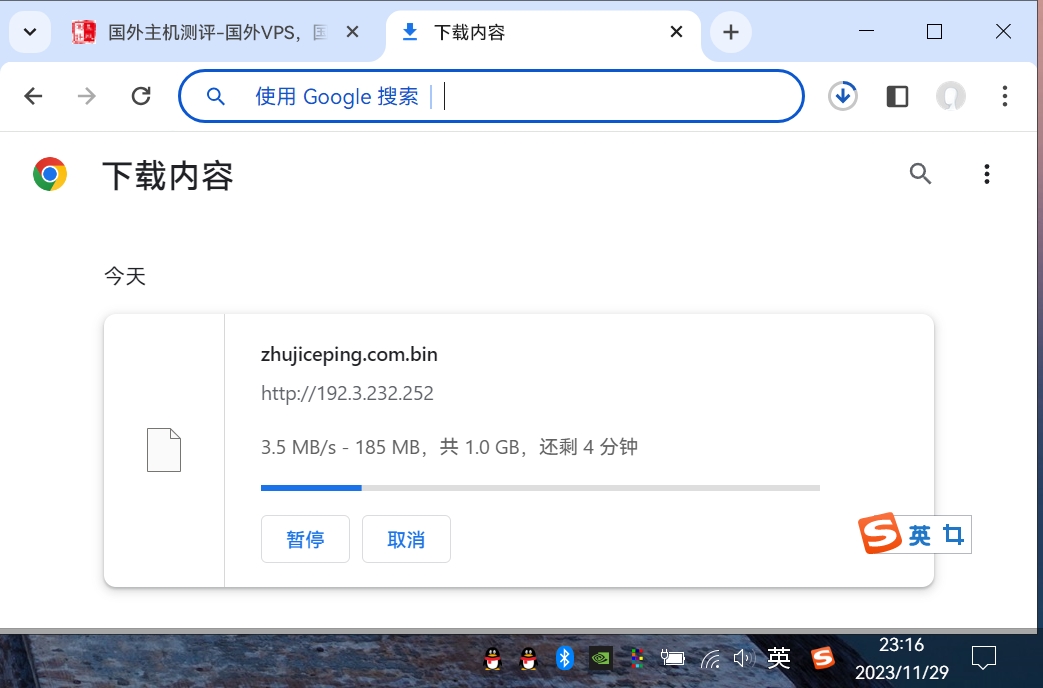Click the download speed status text

(x=449, y=446)
